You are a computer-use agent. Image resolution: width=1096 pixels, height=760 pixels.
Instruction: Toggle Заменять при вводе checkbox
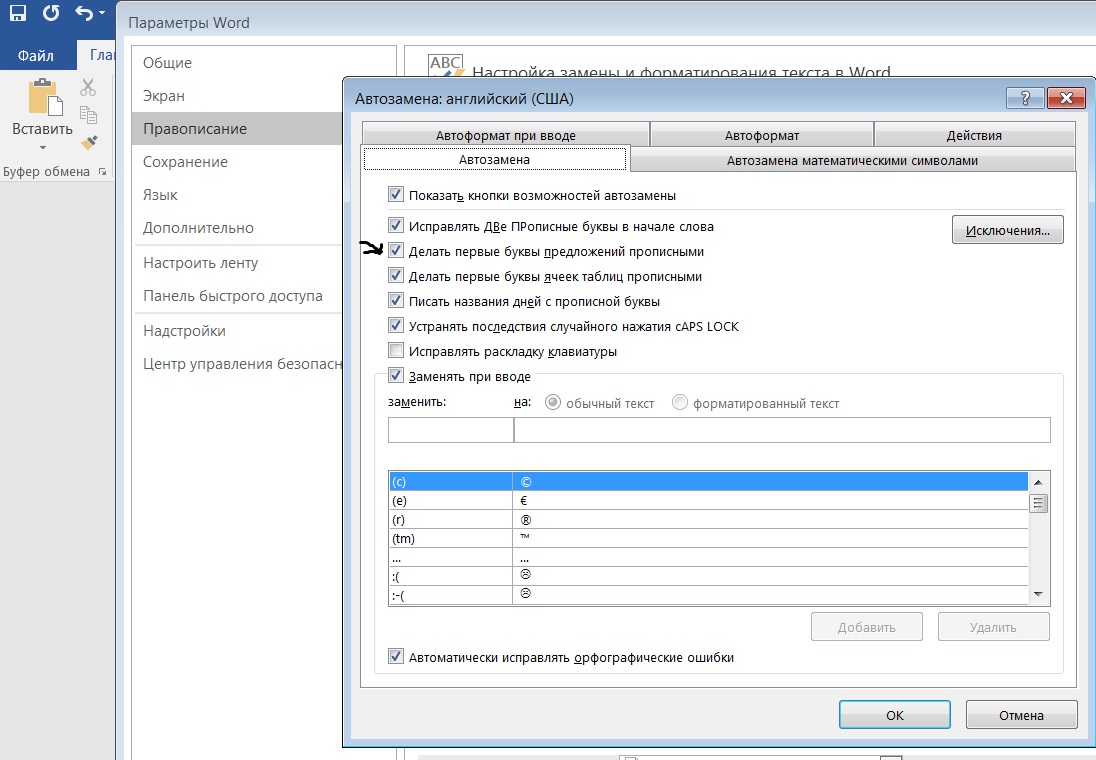coord(396,375)
